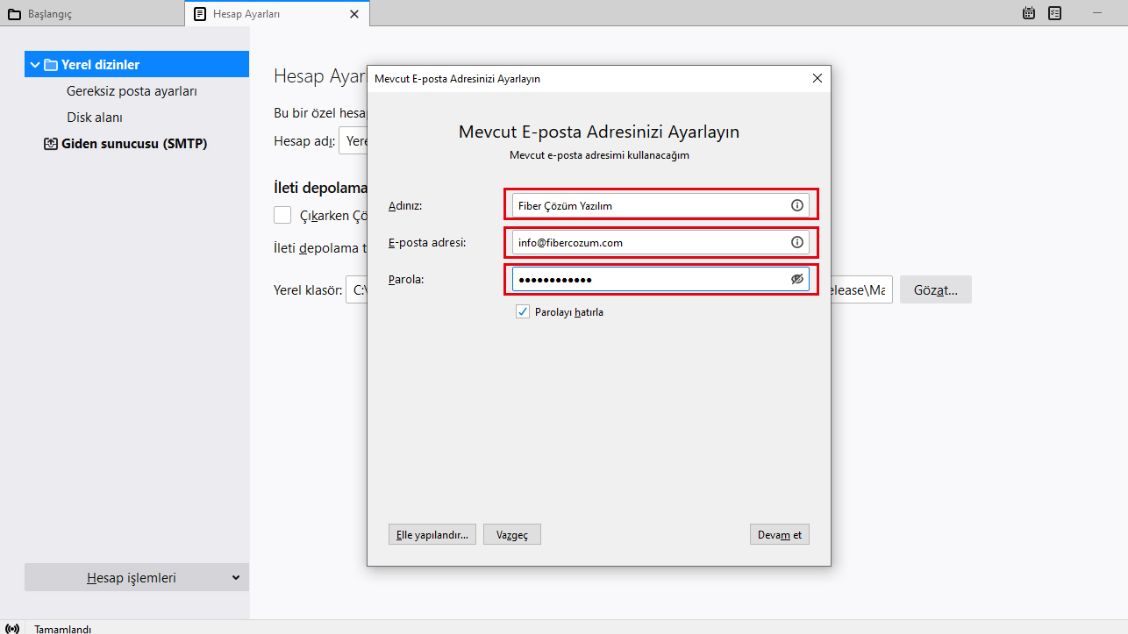The image size is (1128, 634).
Task: Open the calendar icon in top bar
Action: [x=1029, y=14]
